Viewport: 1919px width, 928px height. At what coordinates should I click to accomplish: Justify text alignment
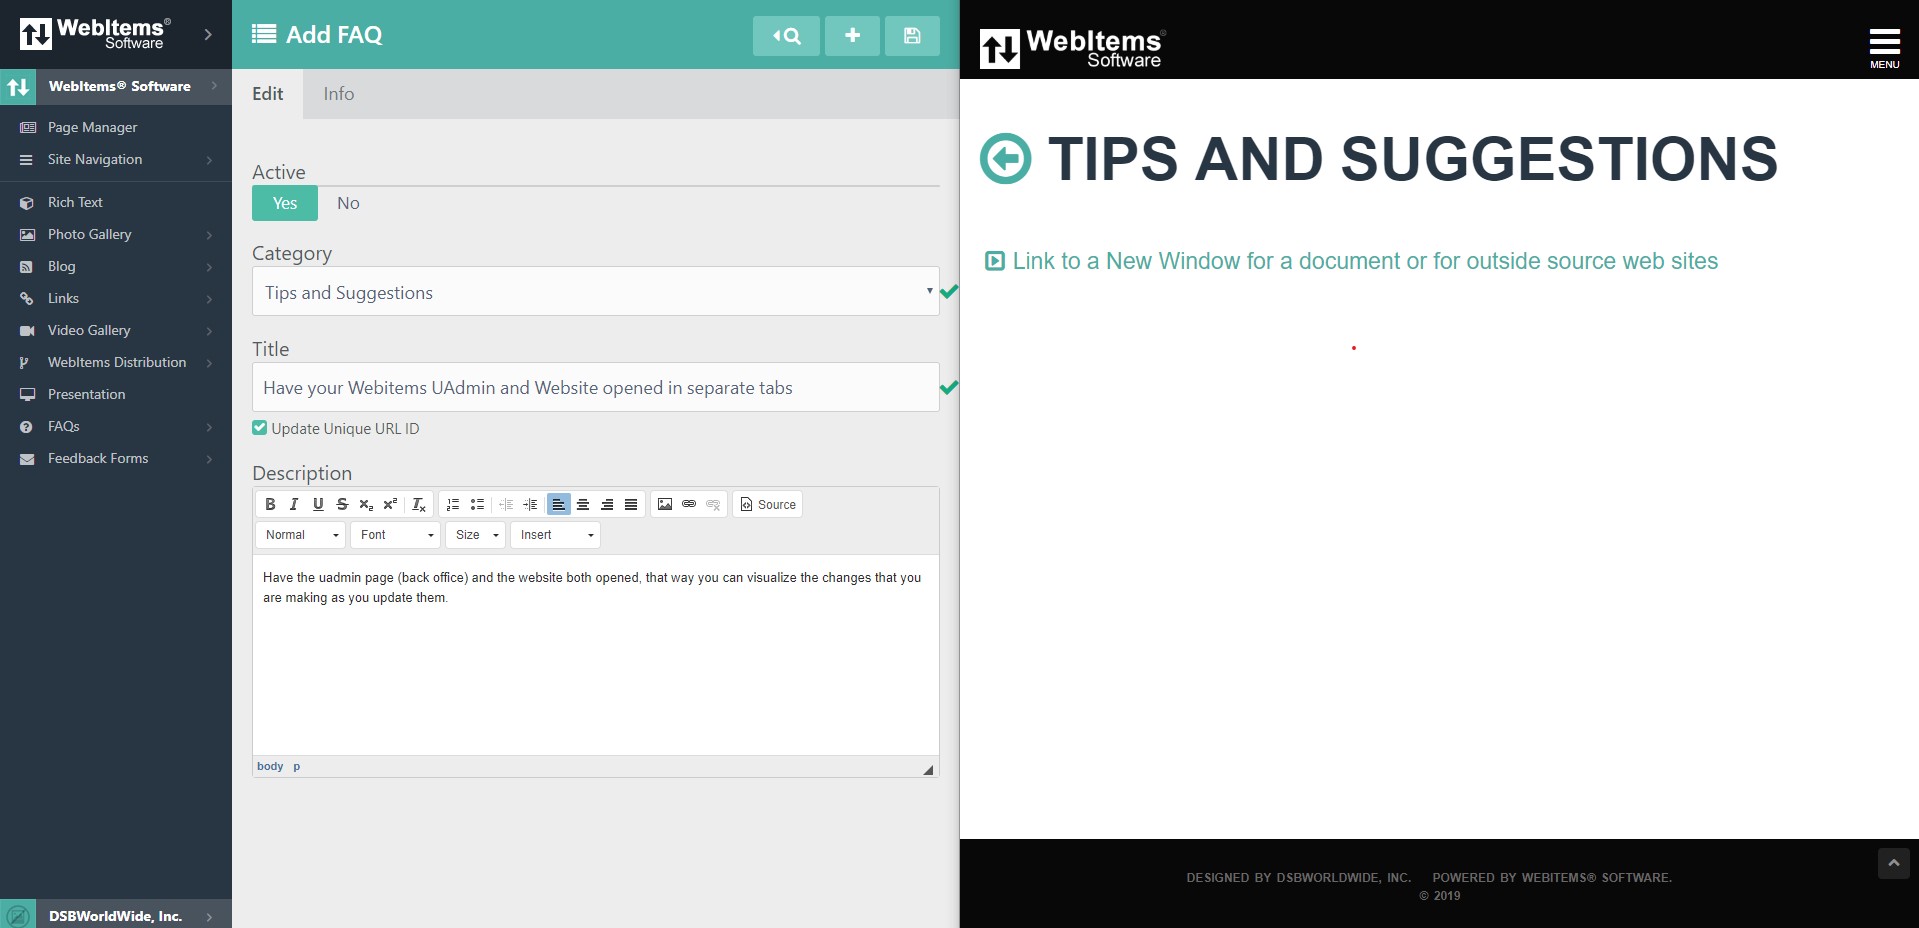pos(631,504)
